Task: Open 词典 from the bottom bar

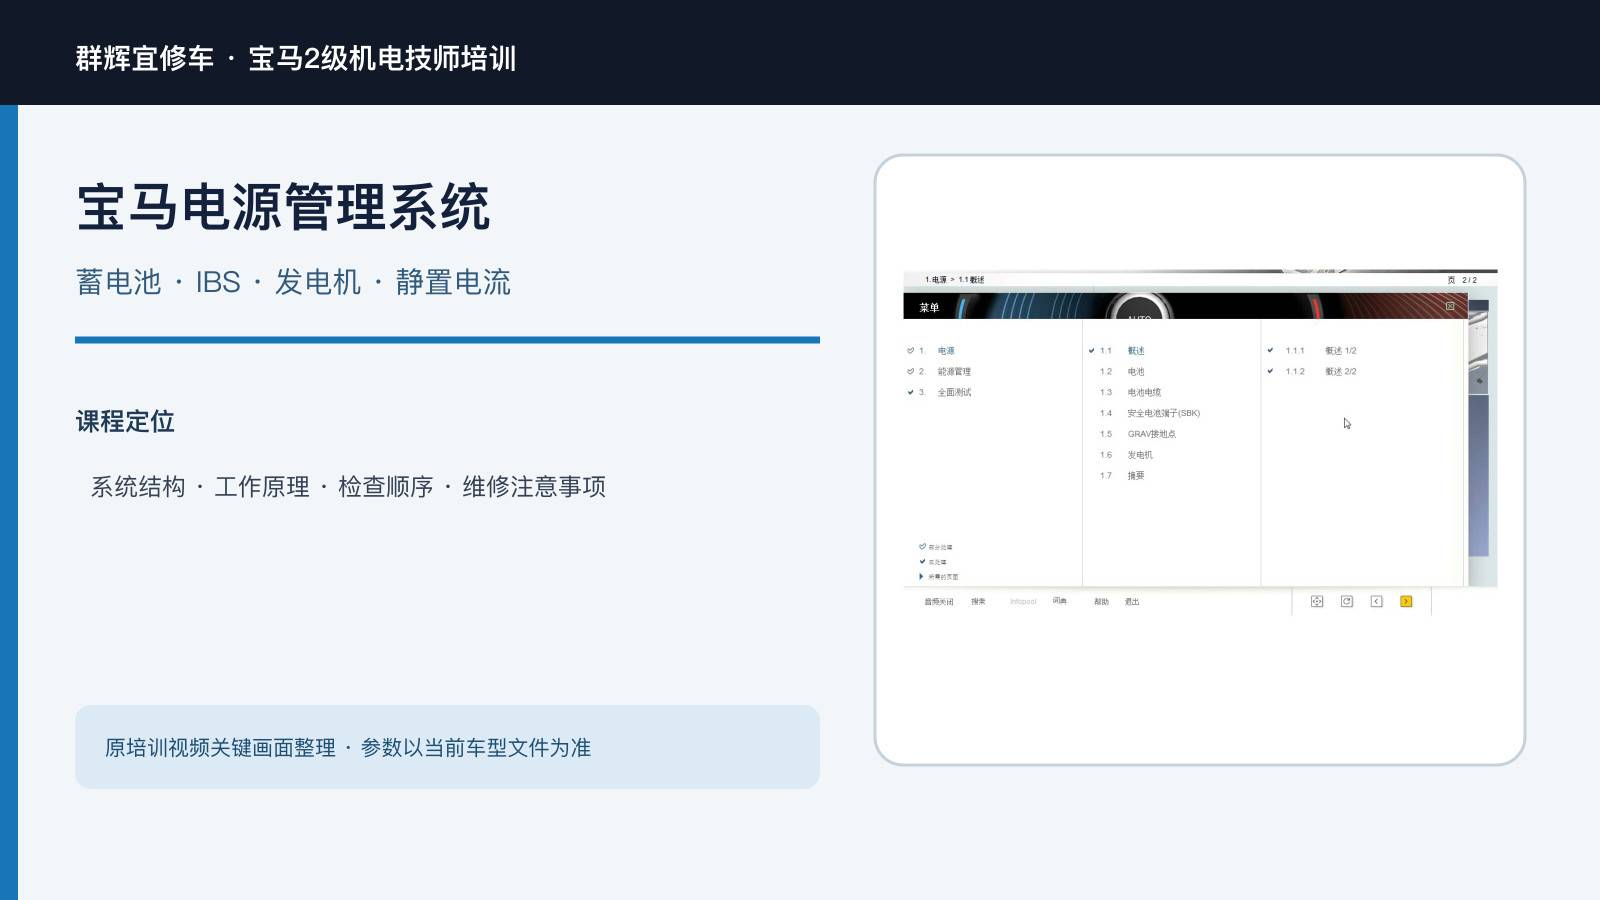Action: [1060, 601]
